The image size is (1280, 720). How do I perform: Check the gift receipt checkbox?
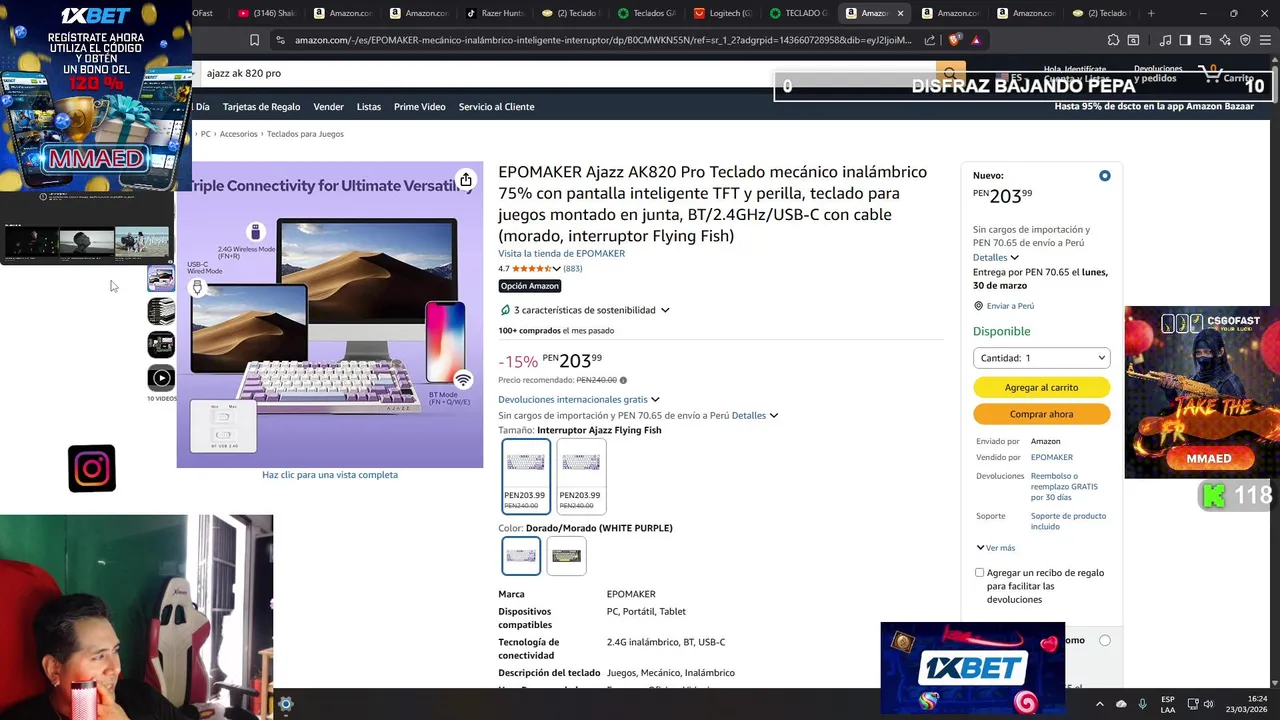(x=979, y=573)
